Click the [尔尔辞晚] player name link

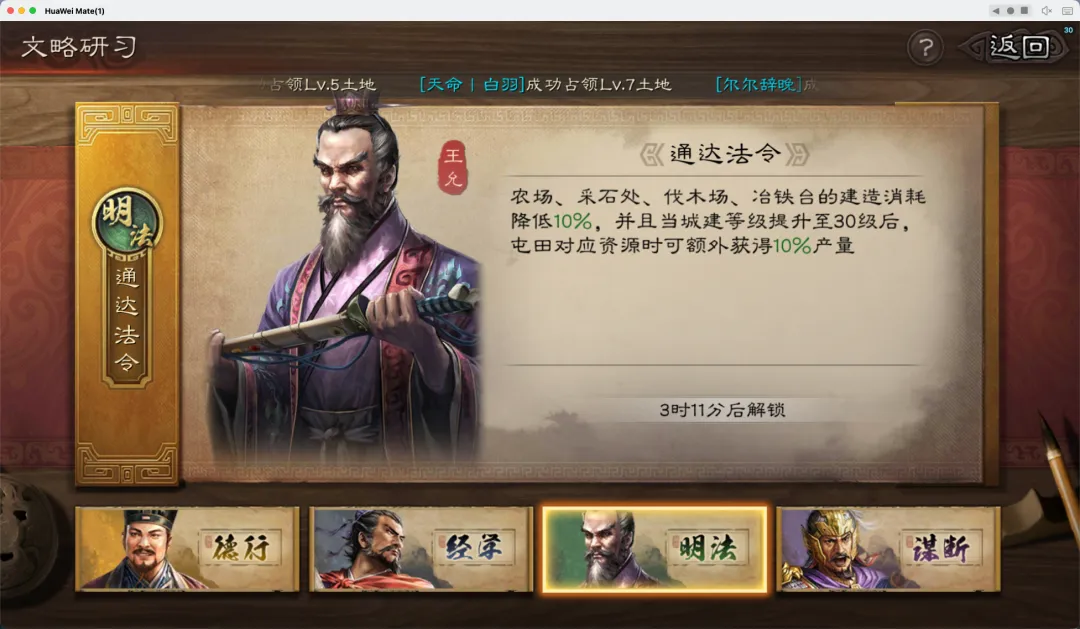point(758,84)
